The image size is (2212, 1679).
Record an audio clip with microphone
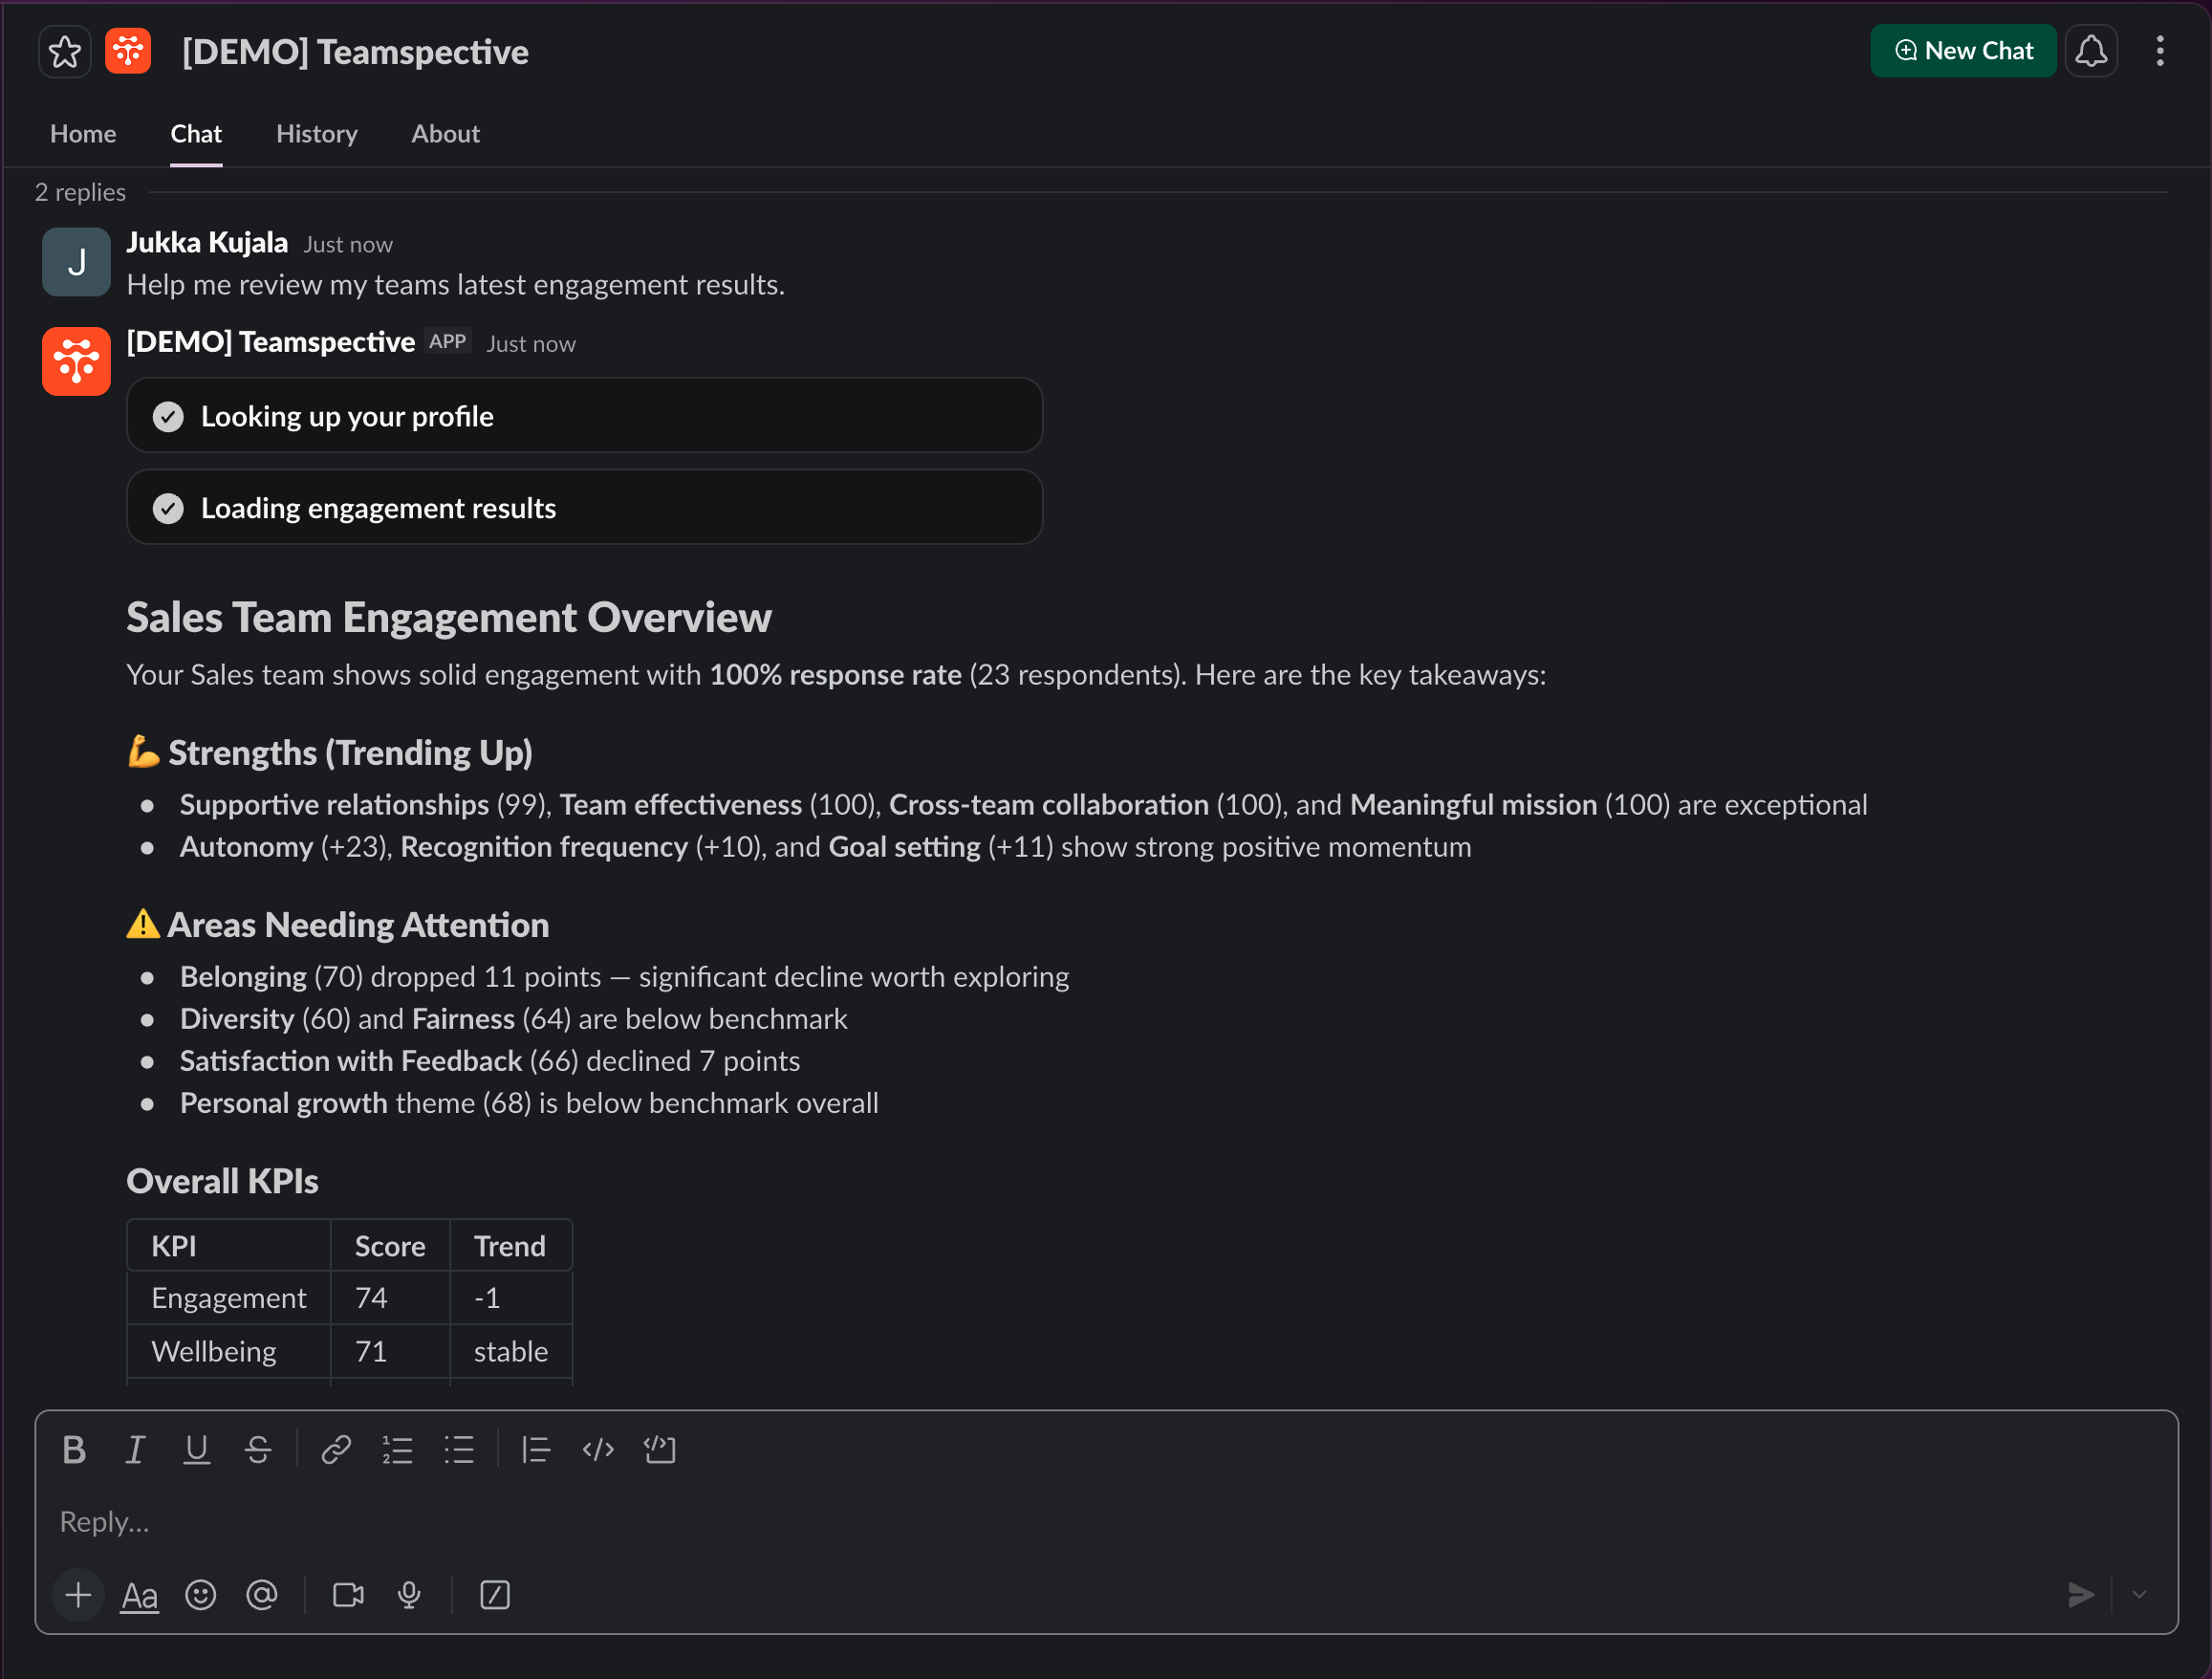[409, 1594]
